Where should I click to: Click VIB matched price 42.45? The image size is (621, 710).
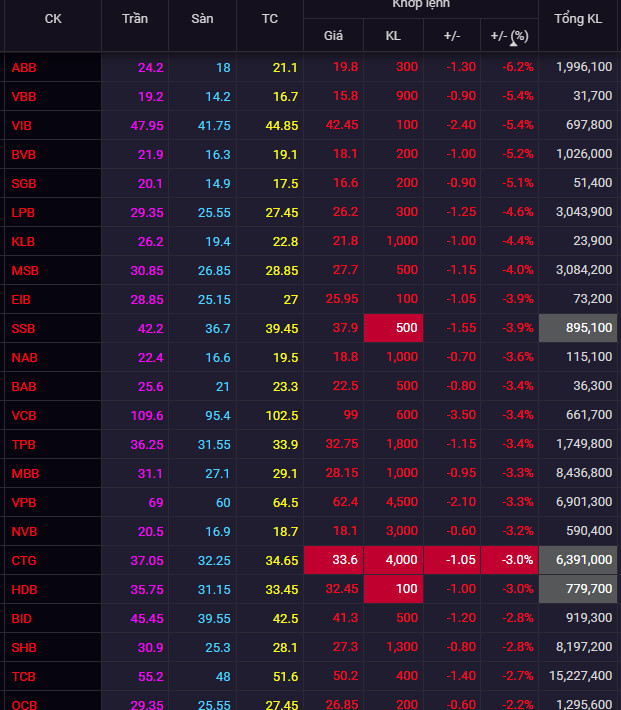342,125
